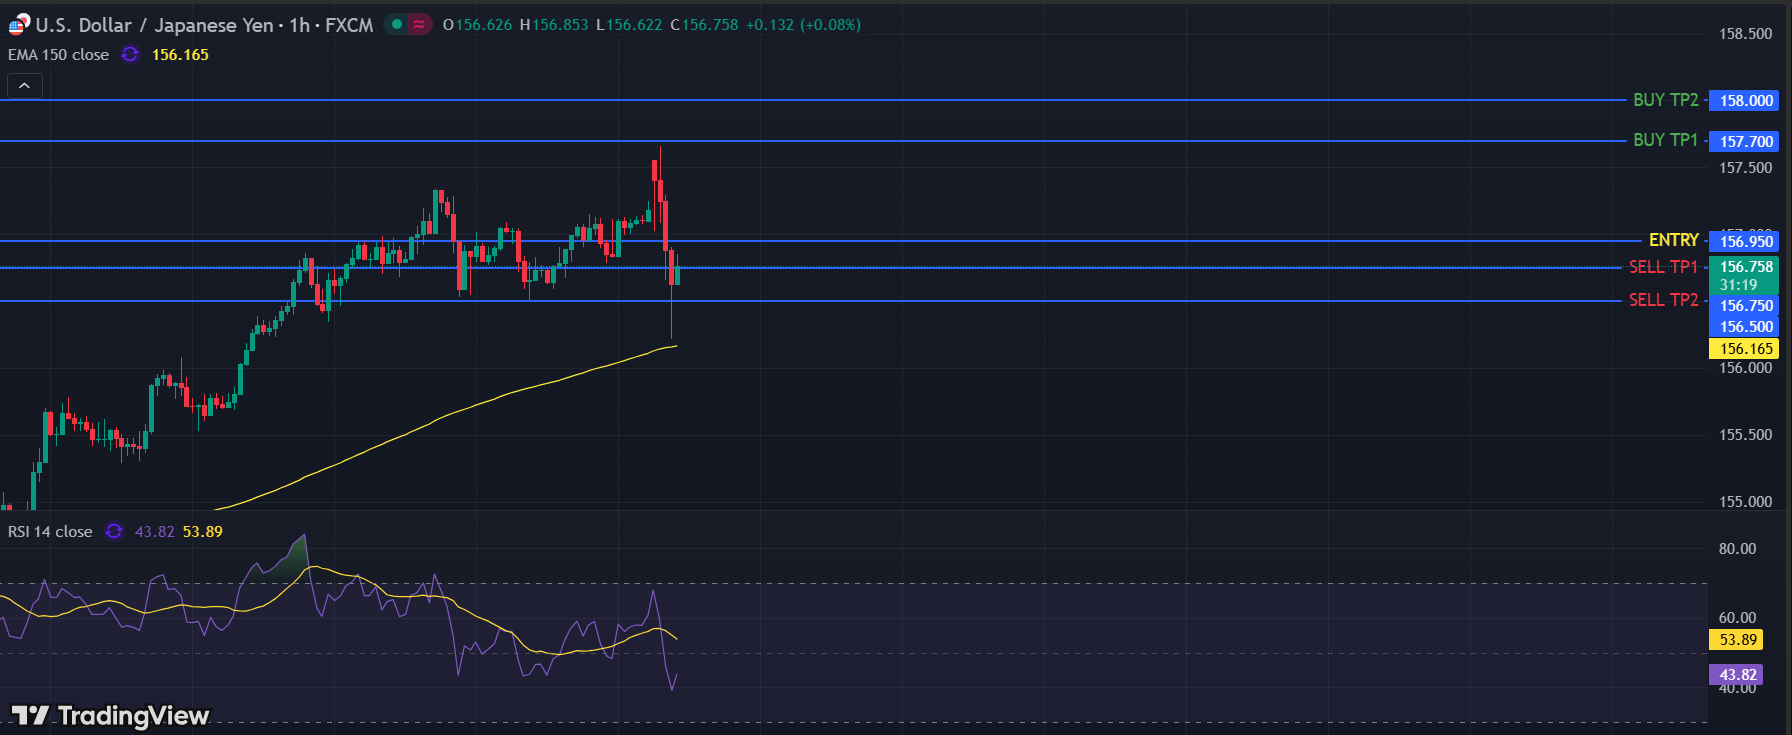This screenshot has height=735, width=1792.
Task: Click the 158.000 price tag on axis
Action: coord(1746,101)
